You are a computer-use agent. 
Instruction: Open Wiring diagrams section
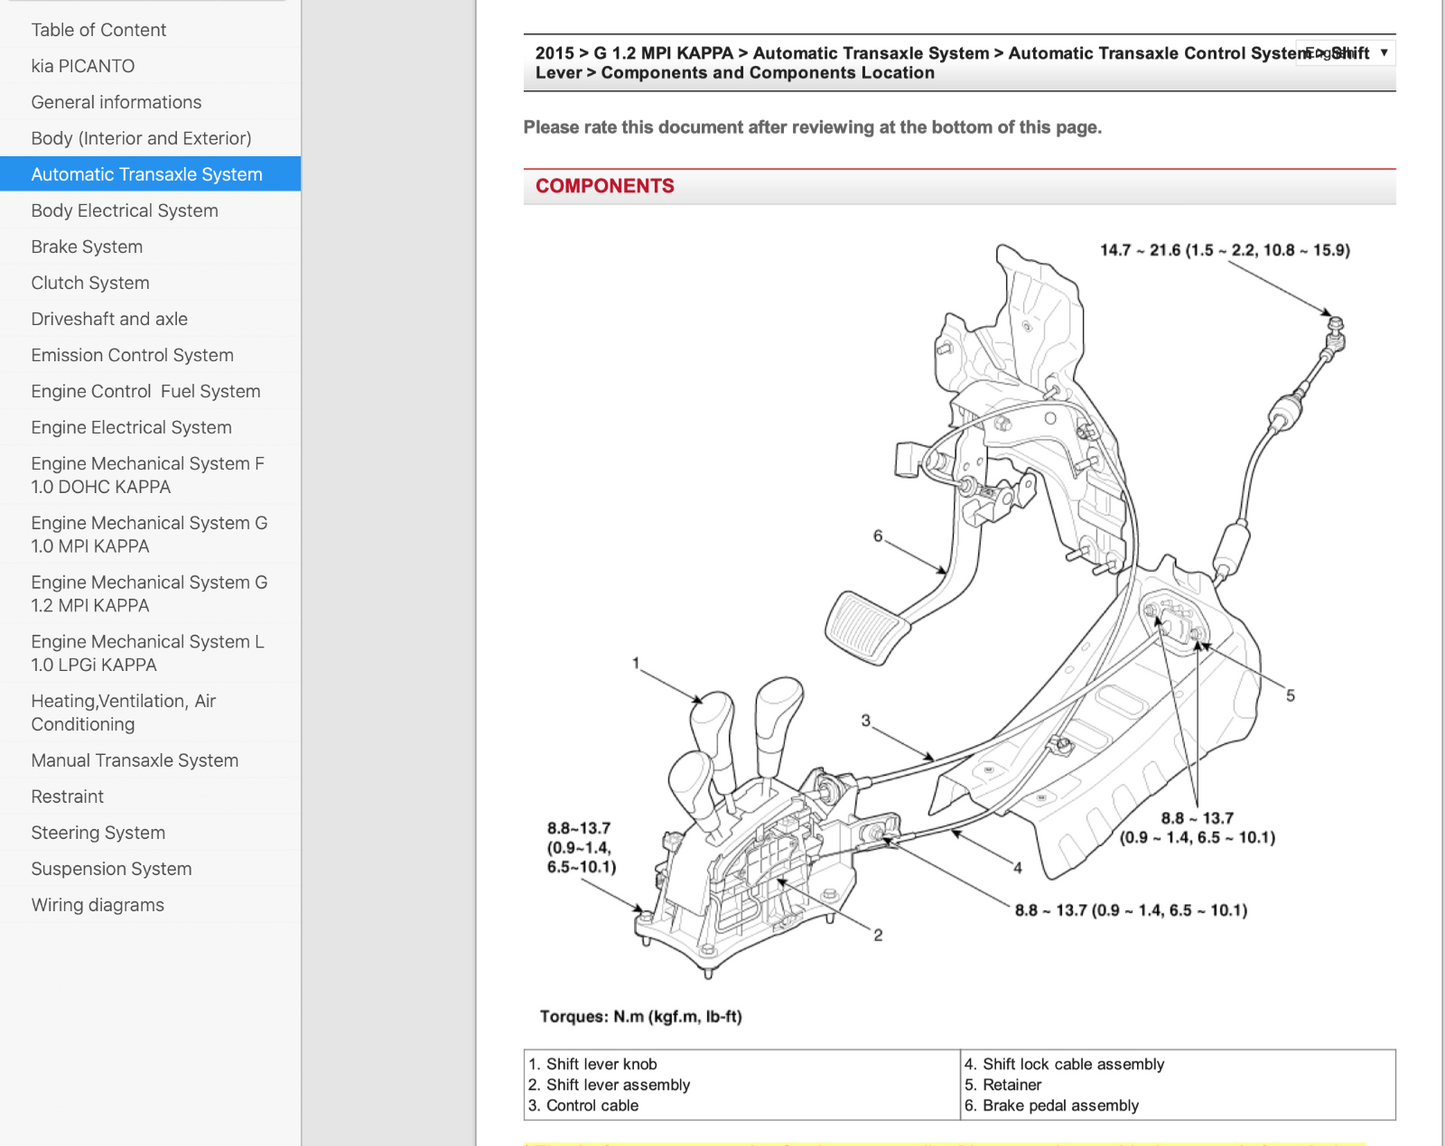click(97, 905)
